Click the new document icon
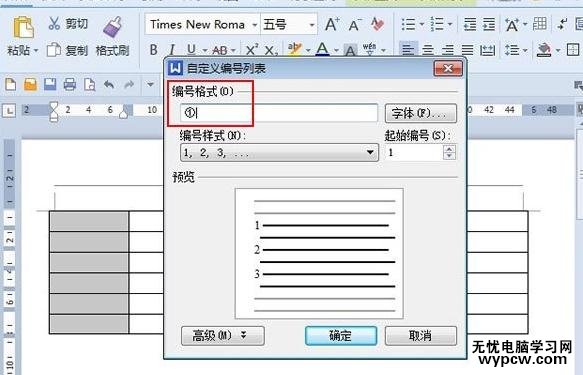This screenshot has height=375, width=583. click(x=10, y=85)
